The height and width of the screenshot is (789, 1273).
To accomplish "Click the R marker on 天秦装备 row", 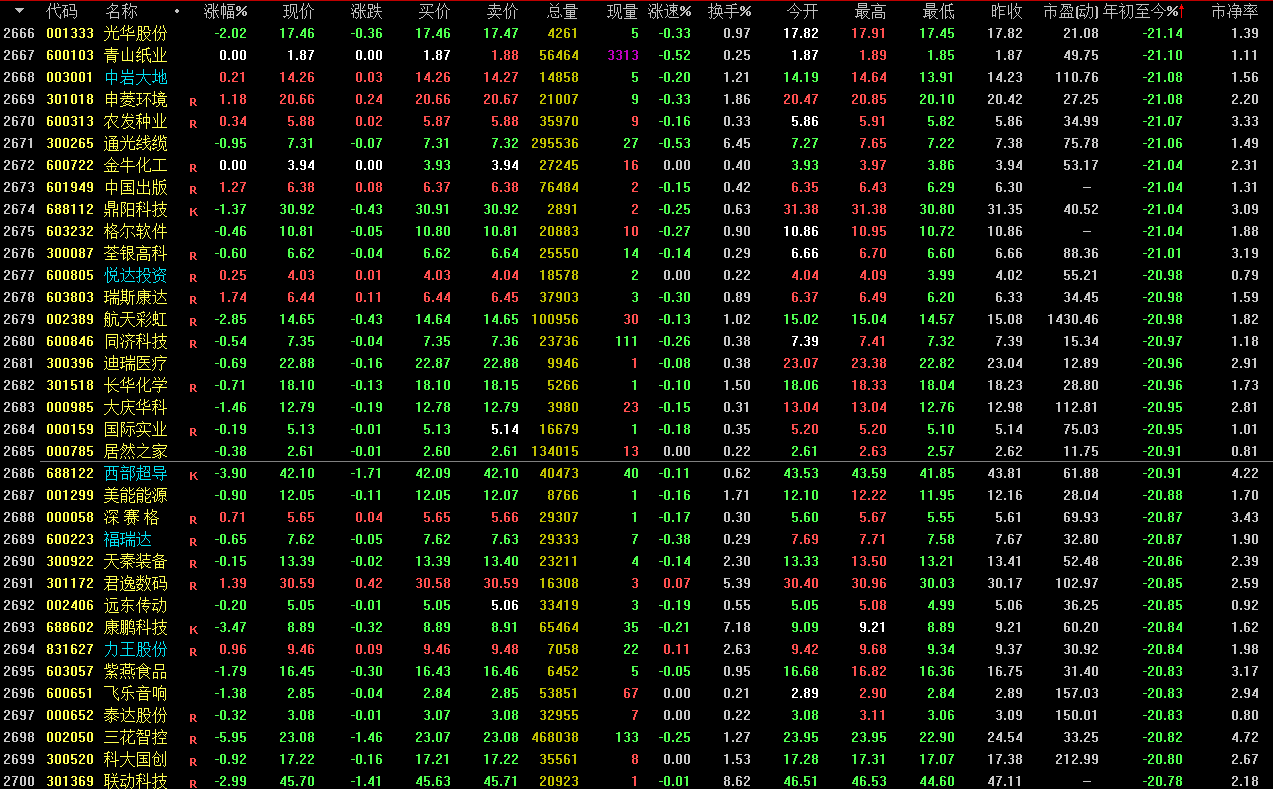I will click(x=193, y=563).
